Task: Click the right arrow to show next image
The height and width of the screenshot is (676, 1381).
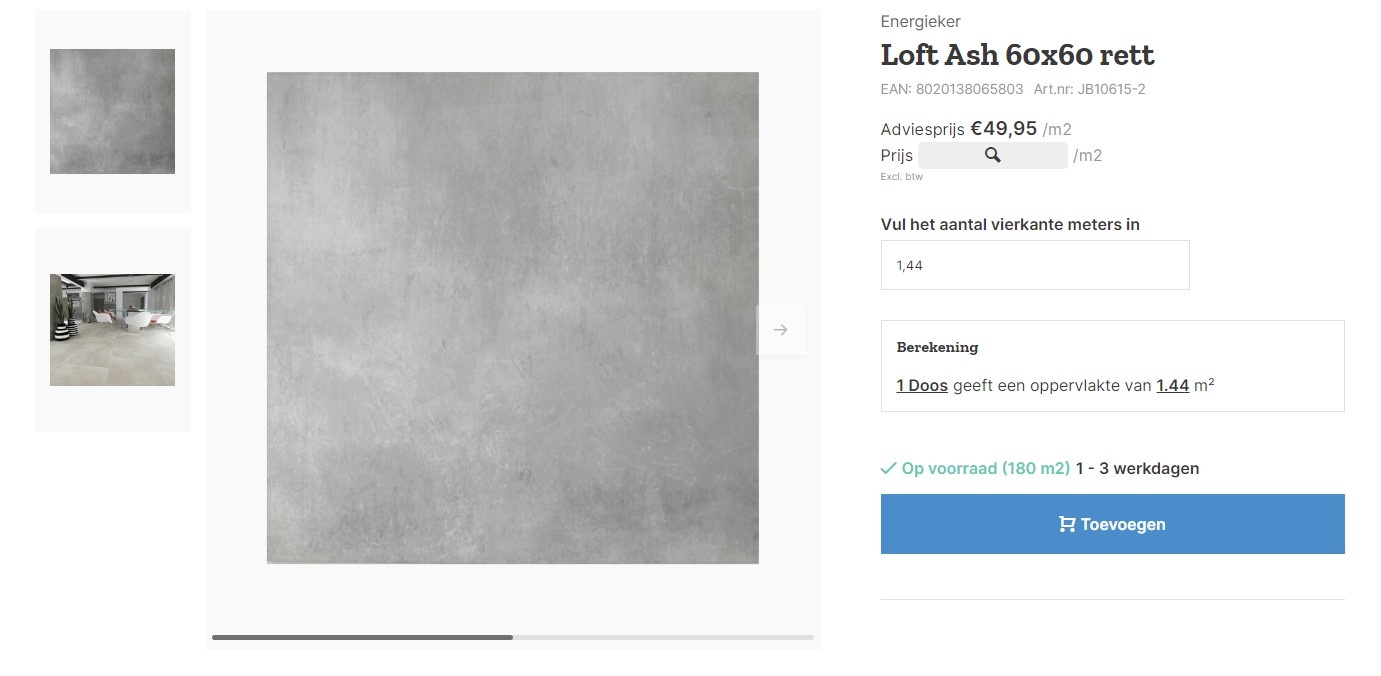Action: (x=781, y=330)
